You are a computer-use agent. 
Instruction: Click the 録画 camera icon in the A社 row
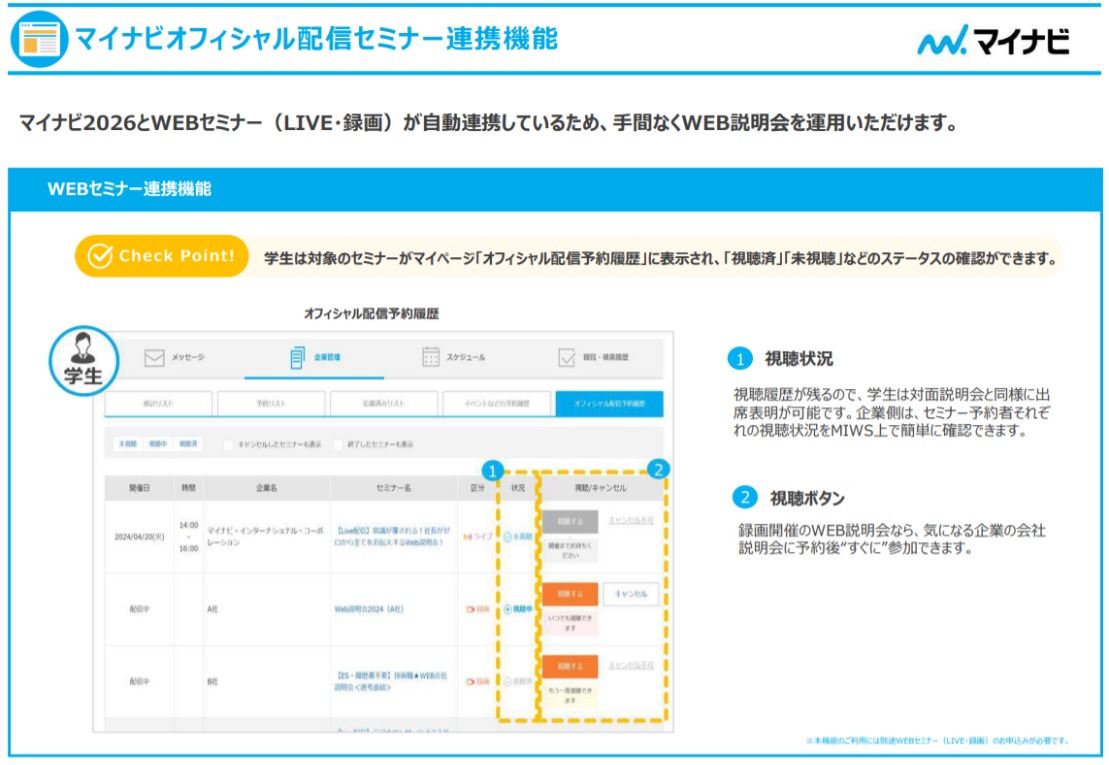pos(470,609)
